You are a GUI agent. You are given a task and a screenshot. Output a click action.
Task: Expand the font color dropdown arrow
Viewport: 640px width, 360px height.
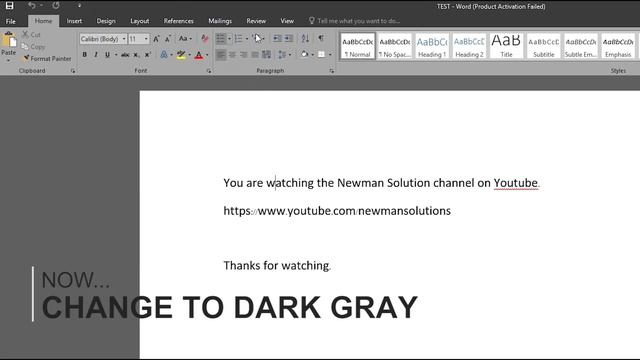[x=207, y=55]
